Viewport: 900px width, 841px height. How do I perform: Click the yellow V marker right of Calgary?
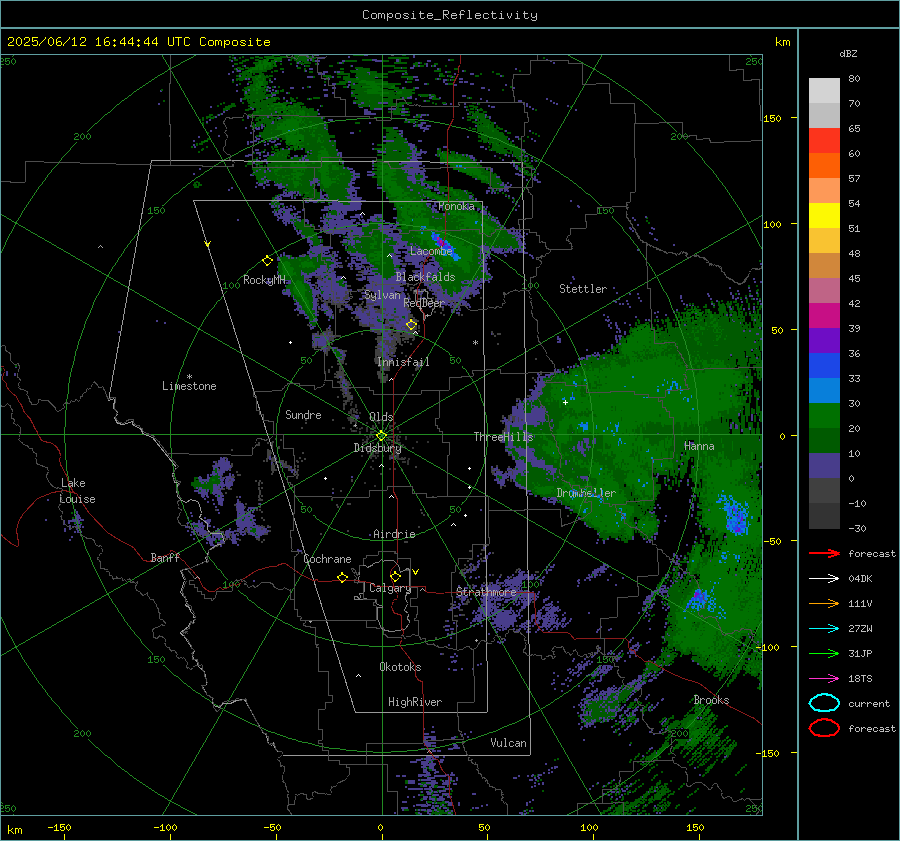[416, 572]
